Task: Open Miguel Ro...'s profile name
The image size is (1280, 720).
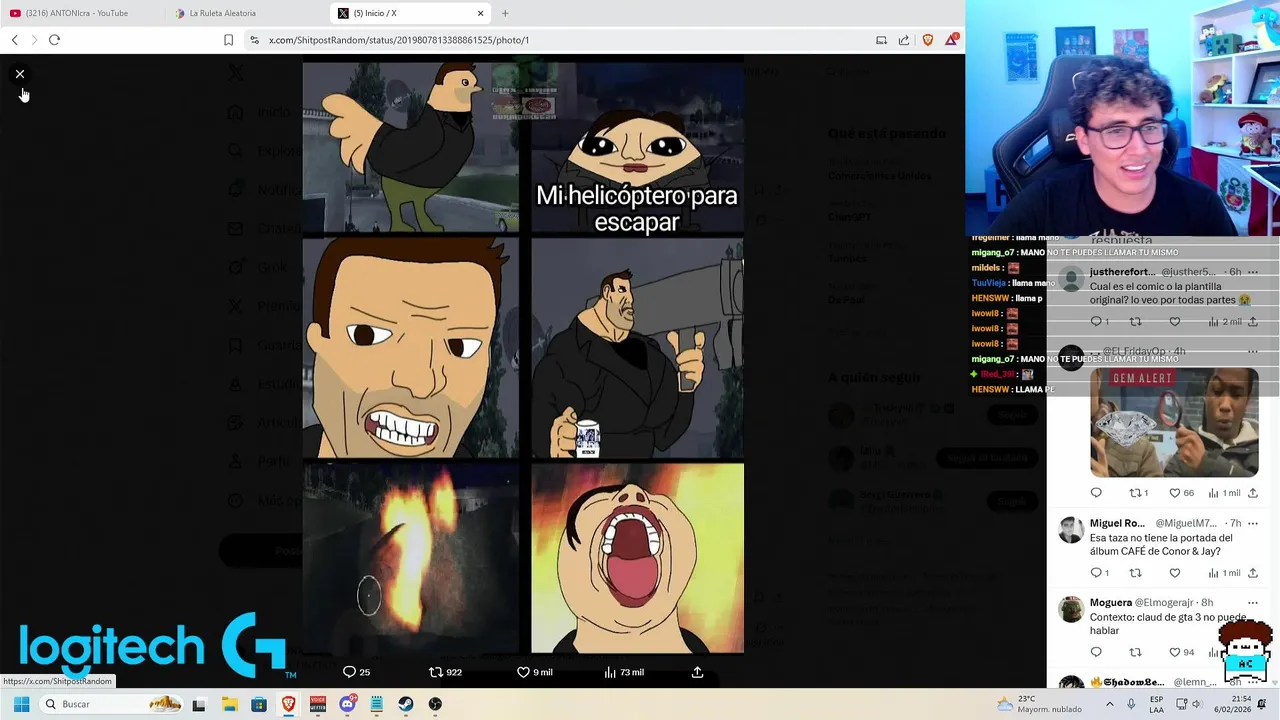Action: tap(1117, 523)
